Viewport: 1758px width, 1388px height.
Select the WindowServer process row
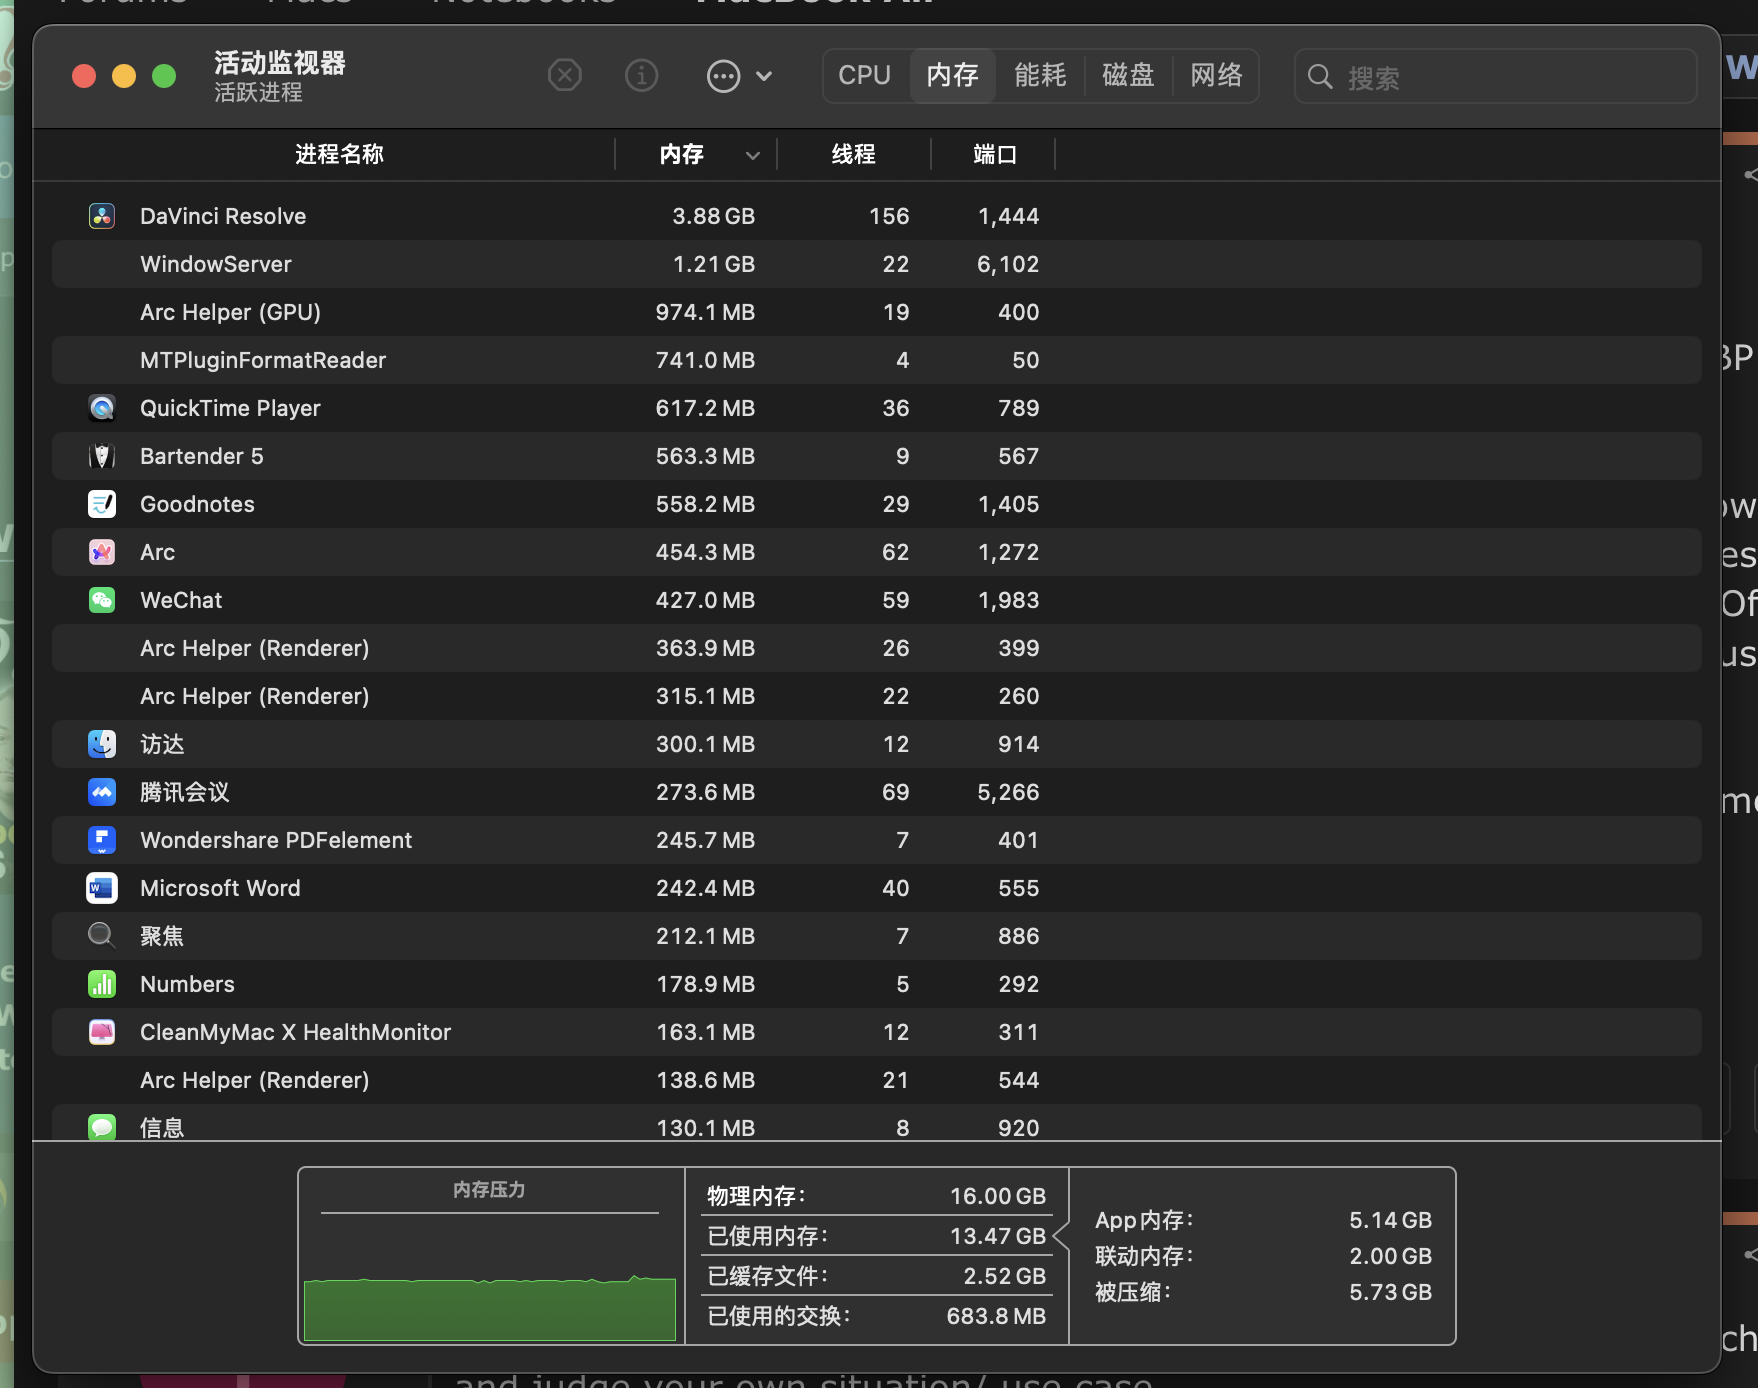click(877, 264)
